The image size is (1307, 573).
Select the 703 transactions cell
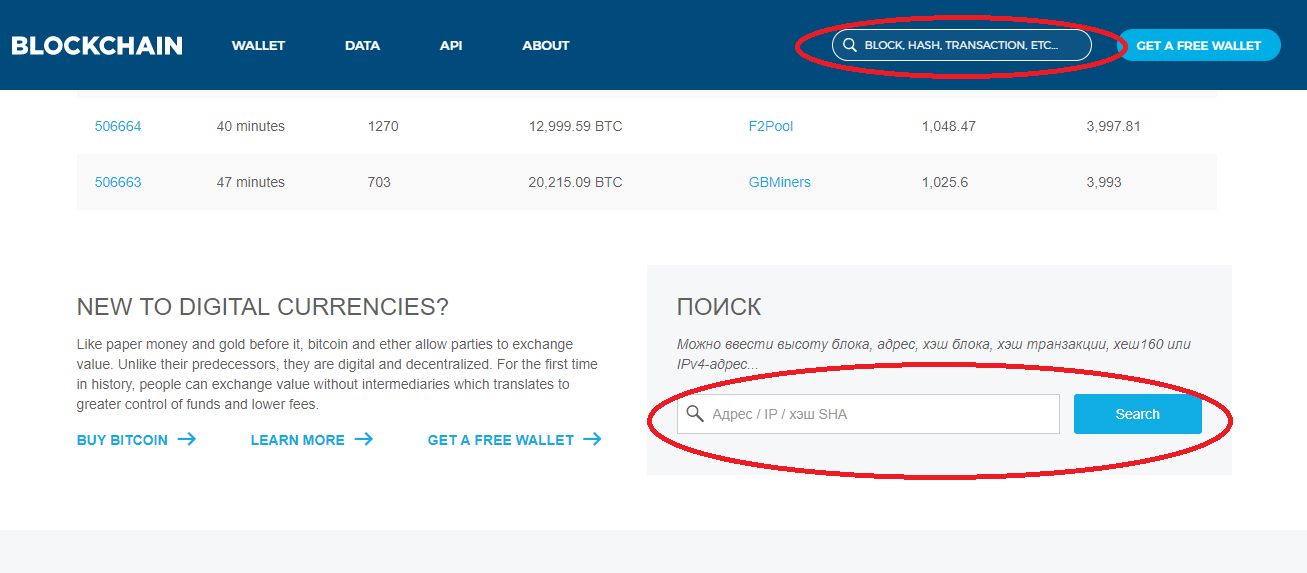(x=379, y=182)
